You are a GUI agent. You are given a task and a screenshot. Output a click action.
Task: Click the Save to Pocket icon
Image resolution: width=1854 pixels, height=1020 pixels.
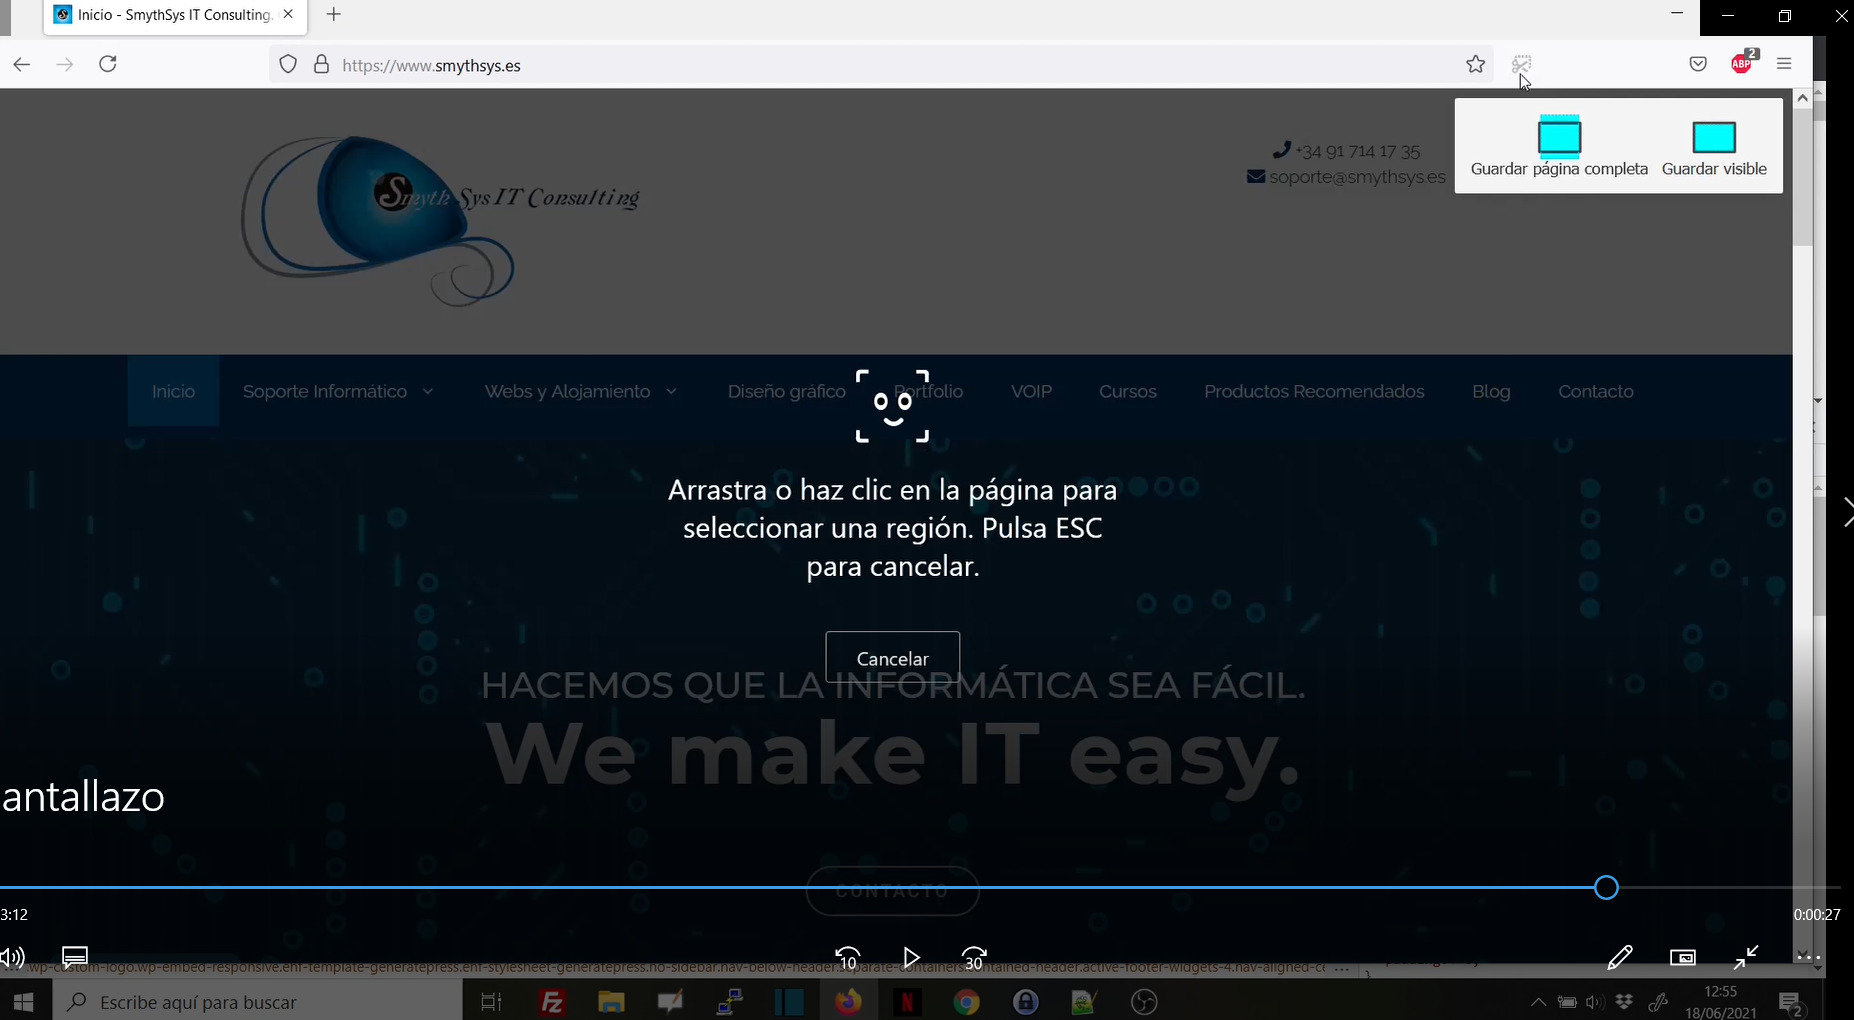tap(1698, 65)
